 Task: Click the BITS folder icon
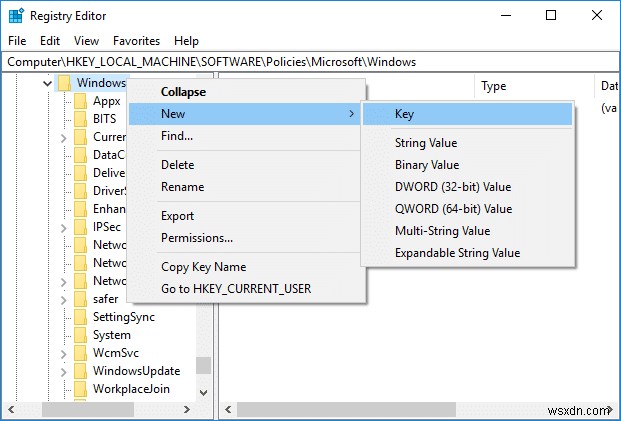80,119
